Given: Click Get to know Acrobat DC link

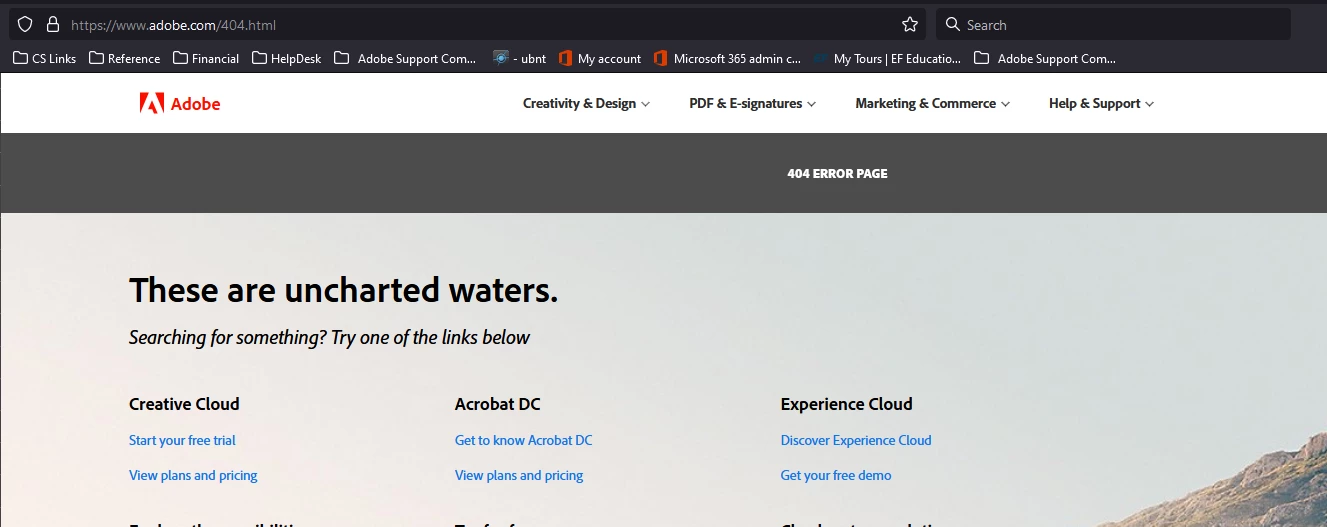Looking at the screenshot, I should (x=523, y=440).
